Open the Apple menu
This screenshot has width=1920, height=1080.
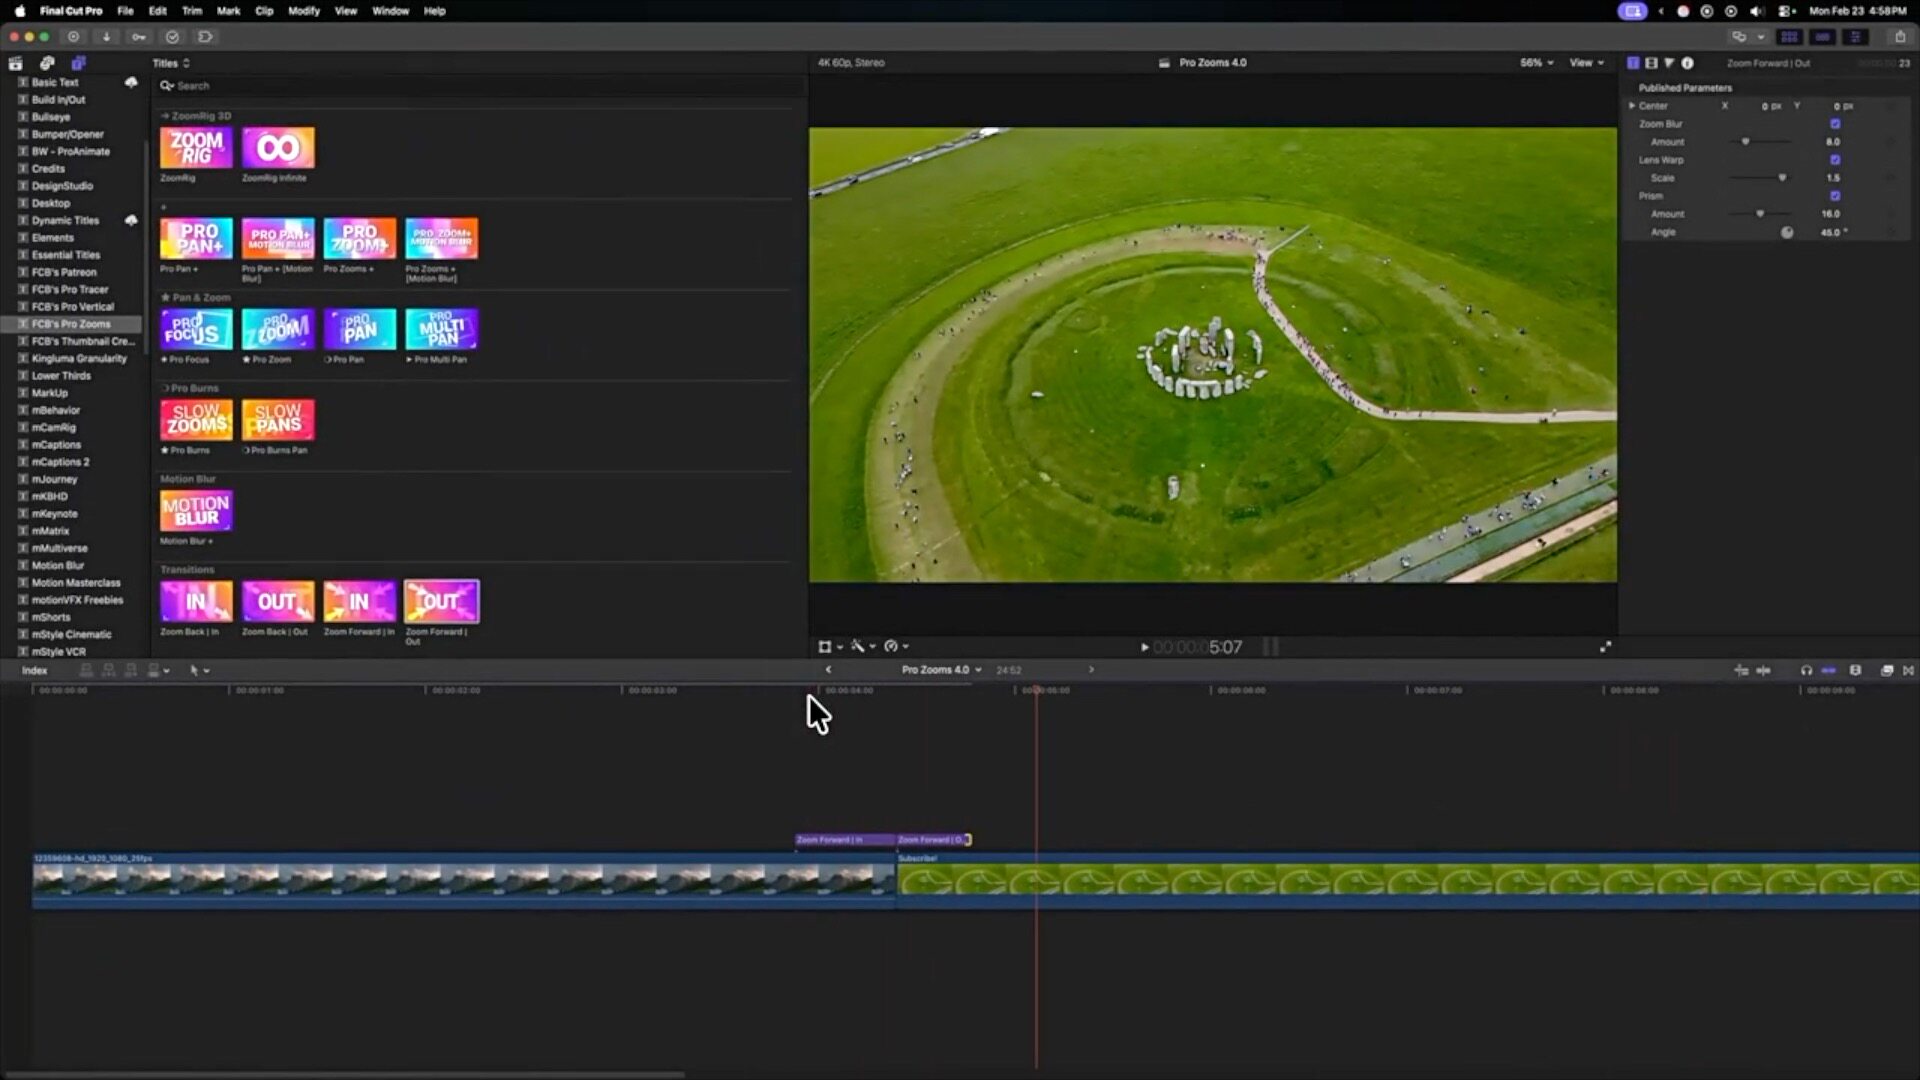click(x=19, y=11)
